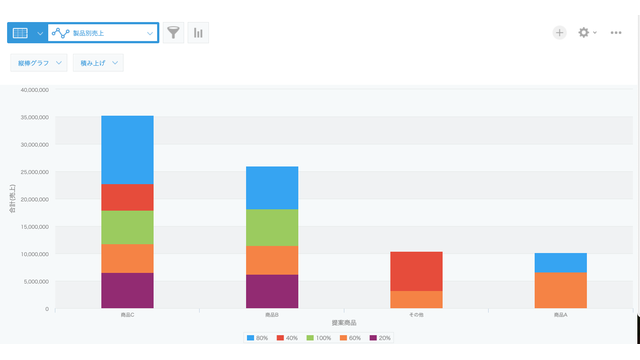Open the 積み上げ stacking mode dropdown

[98, 63]
